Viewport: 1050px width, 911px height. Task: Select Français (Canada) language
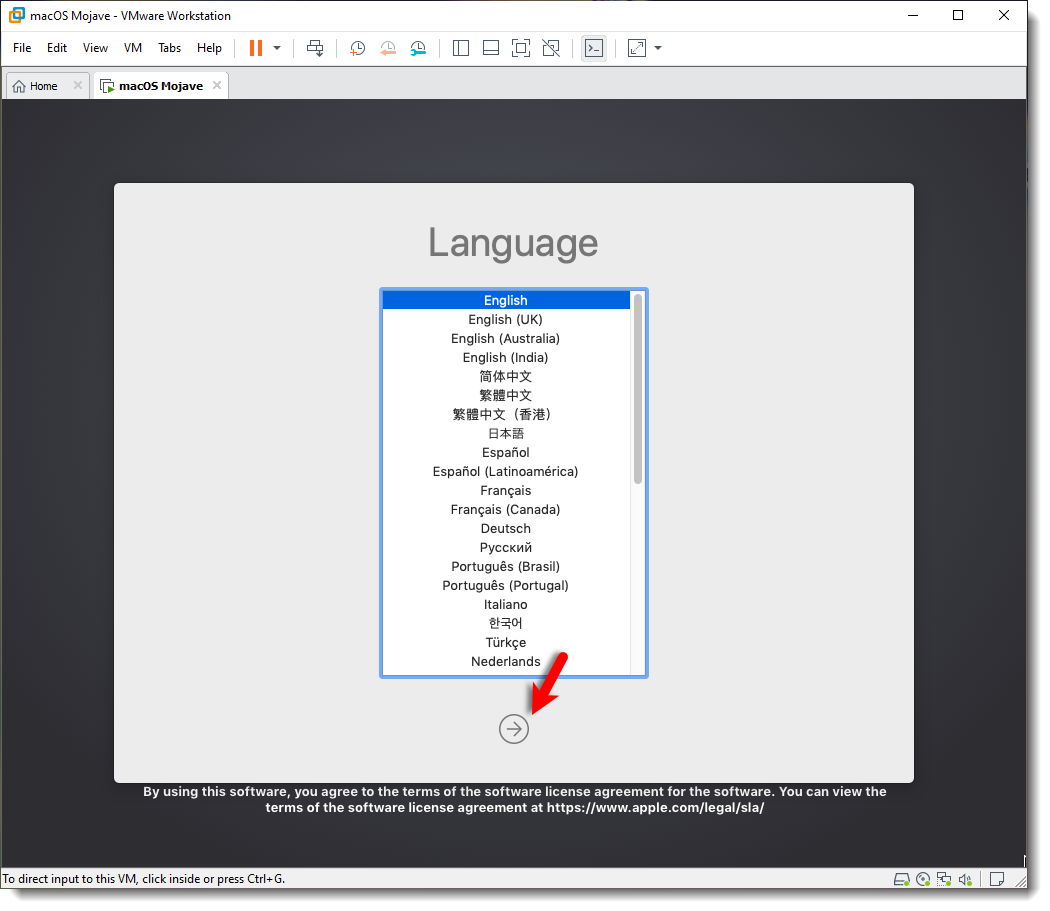506,510
